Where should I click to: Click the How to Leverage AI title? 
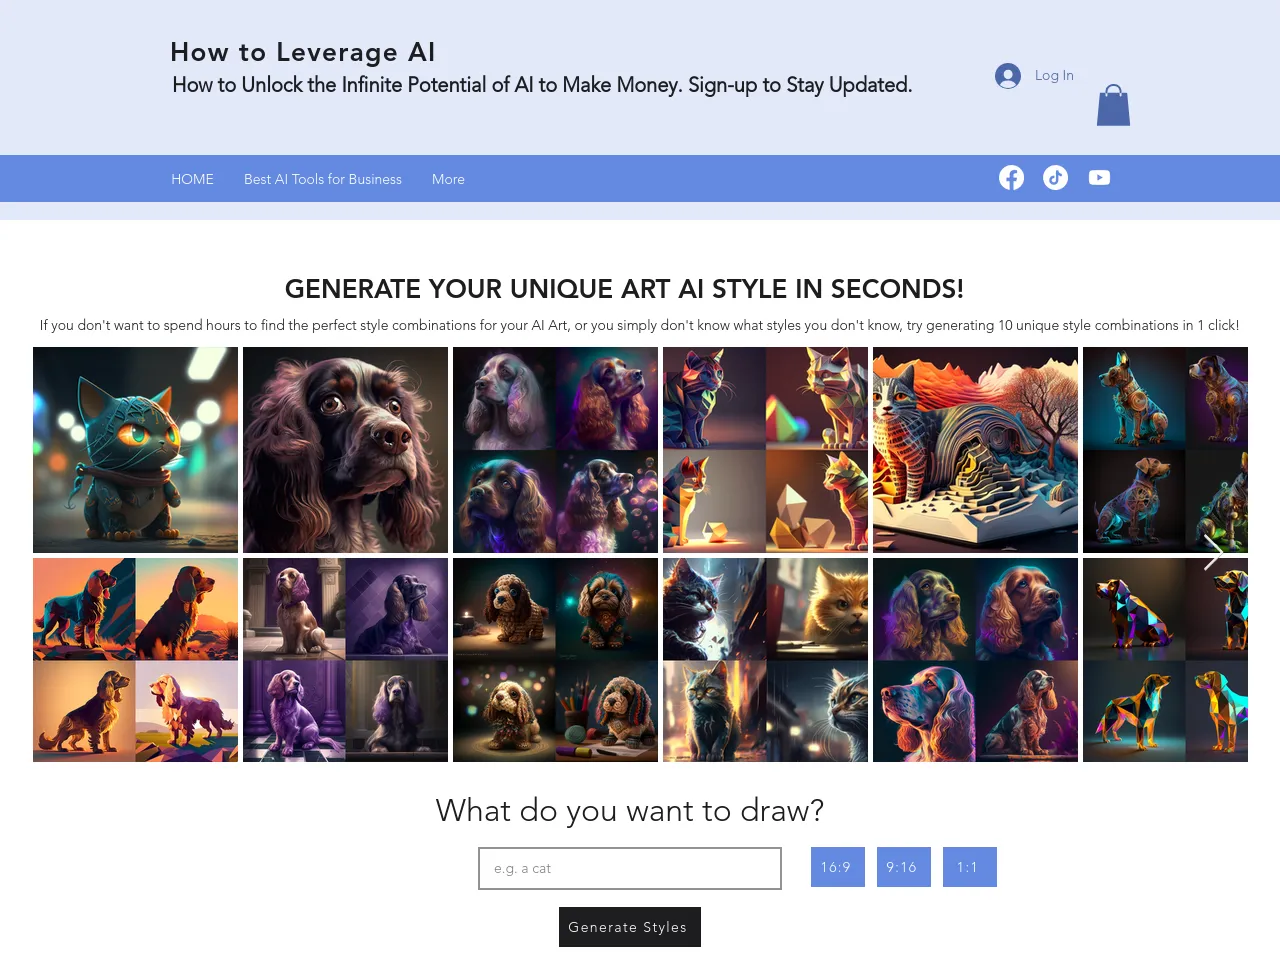(302, 52)
